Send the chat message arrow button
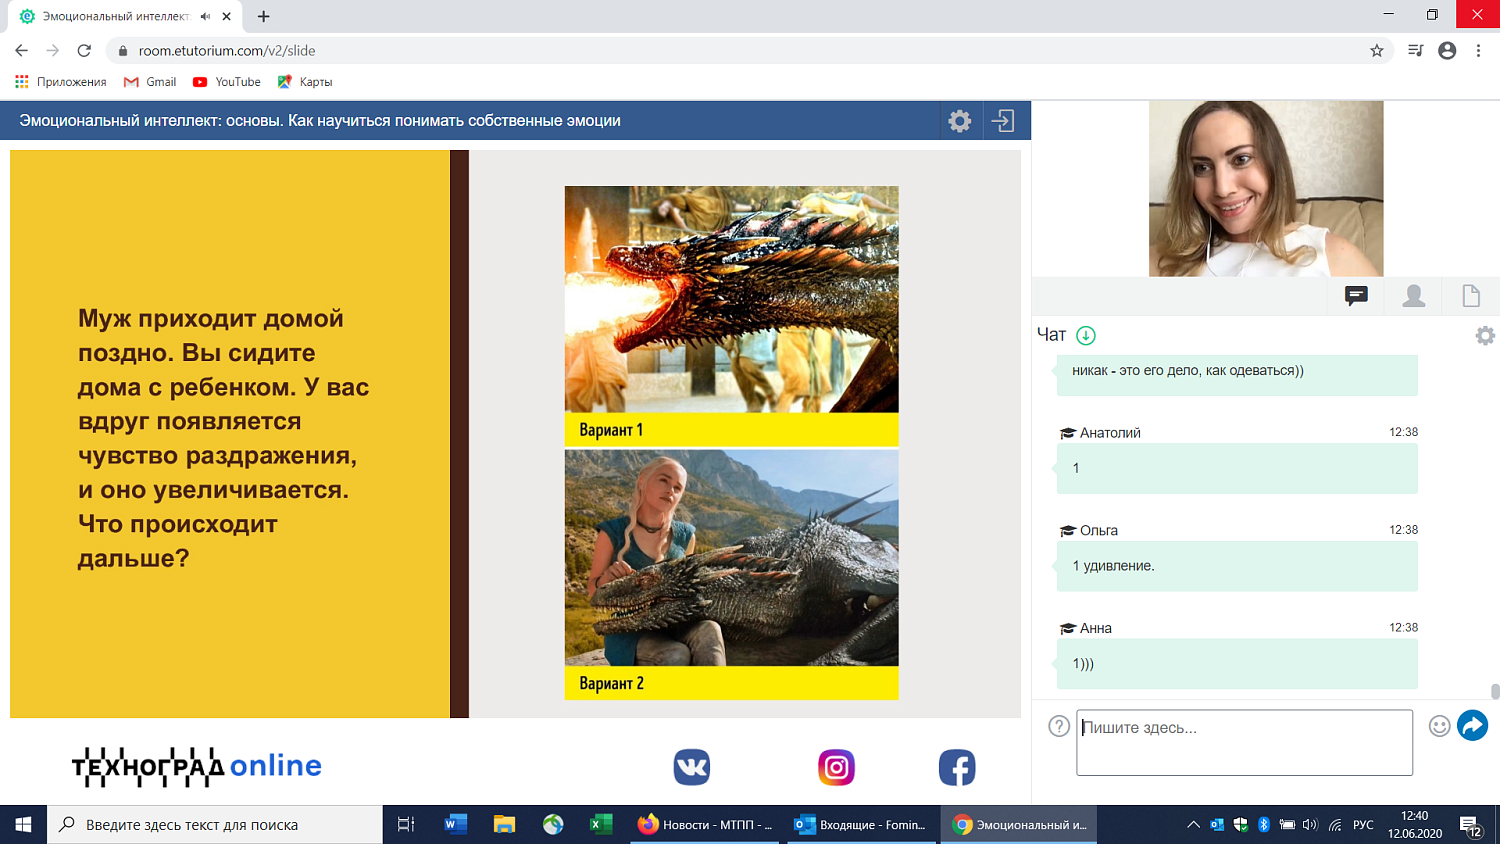This screenshot has height=844, width=1500. click(x=1472, y=725)
